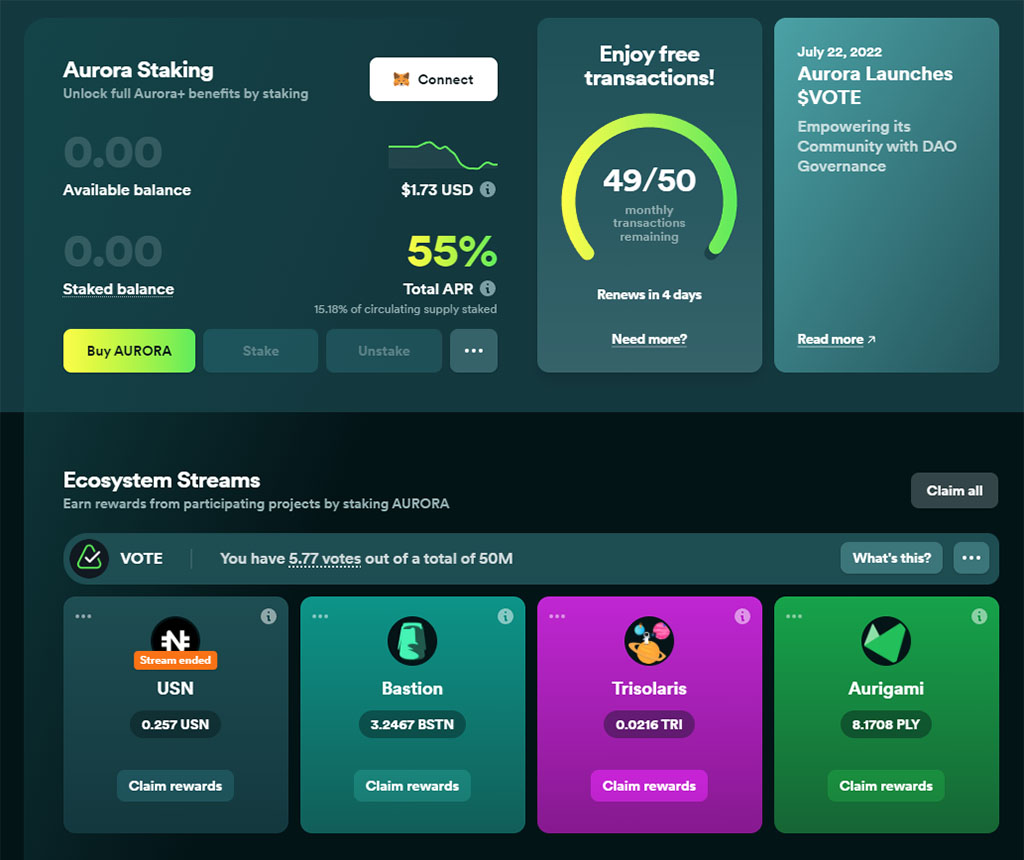Click the Unstake button

[x=384, y=351]
